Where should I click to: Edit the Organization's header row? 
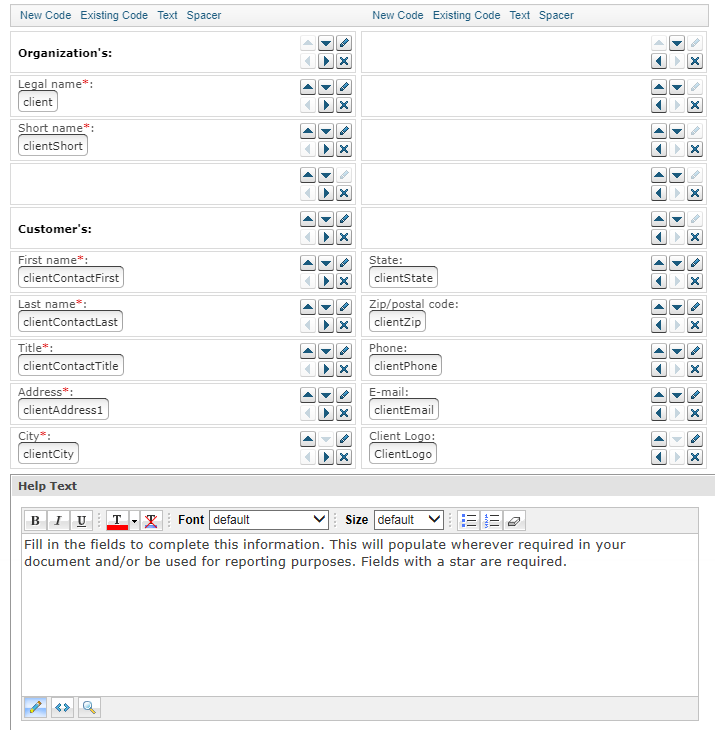coord(344,43)
